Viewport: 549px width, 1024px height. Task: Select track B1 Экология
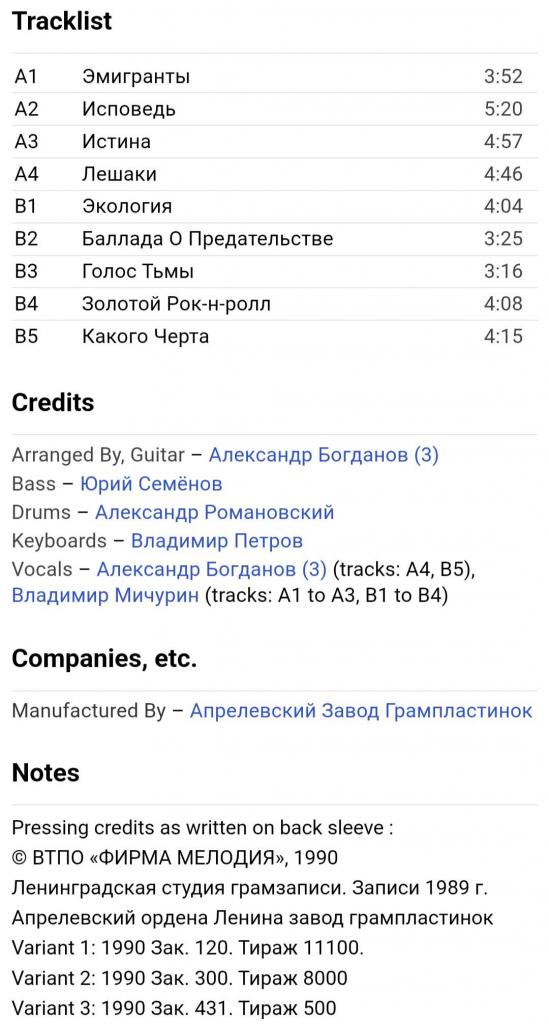(x=275, y=206)
